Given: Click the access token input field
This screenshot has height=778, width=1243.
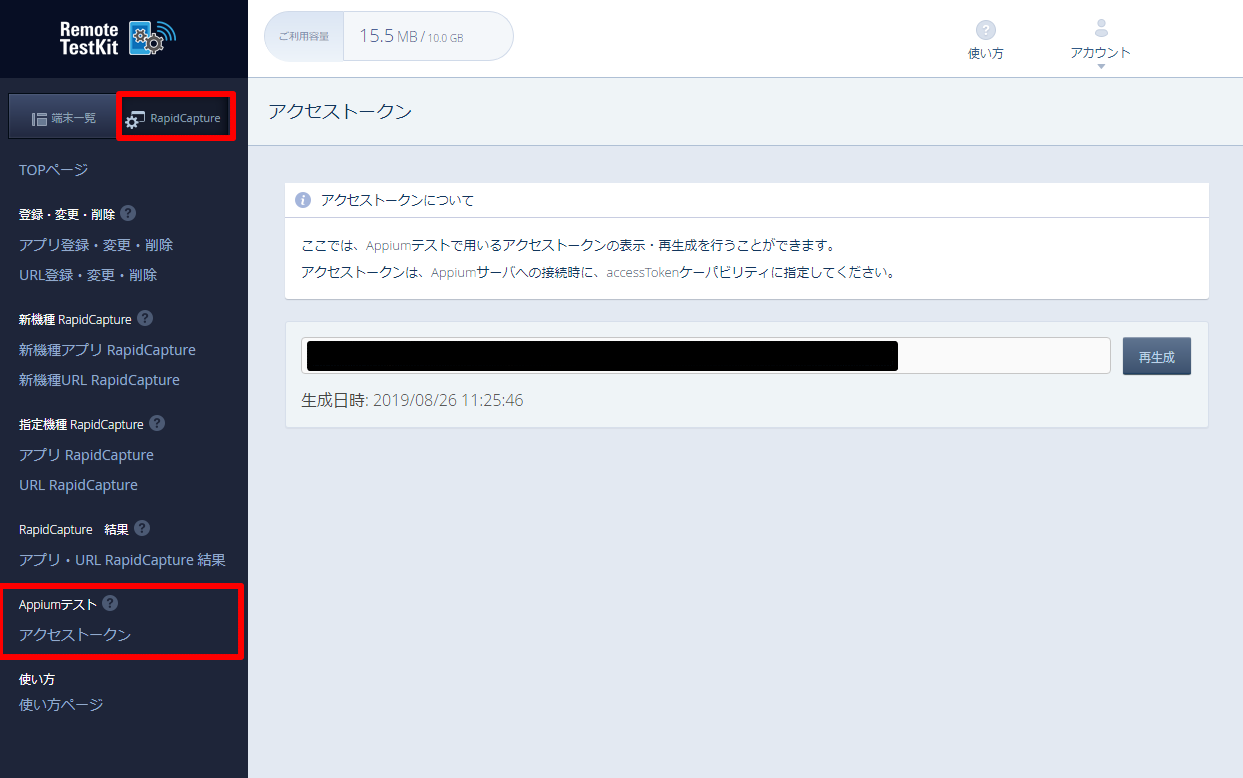Looking at the screenshot, I should 706,356.
